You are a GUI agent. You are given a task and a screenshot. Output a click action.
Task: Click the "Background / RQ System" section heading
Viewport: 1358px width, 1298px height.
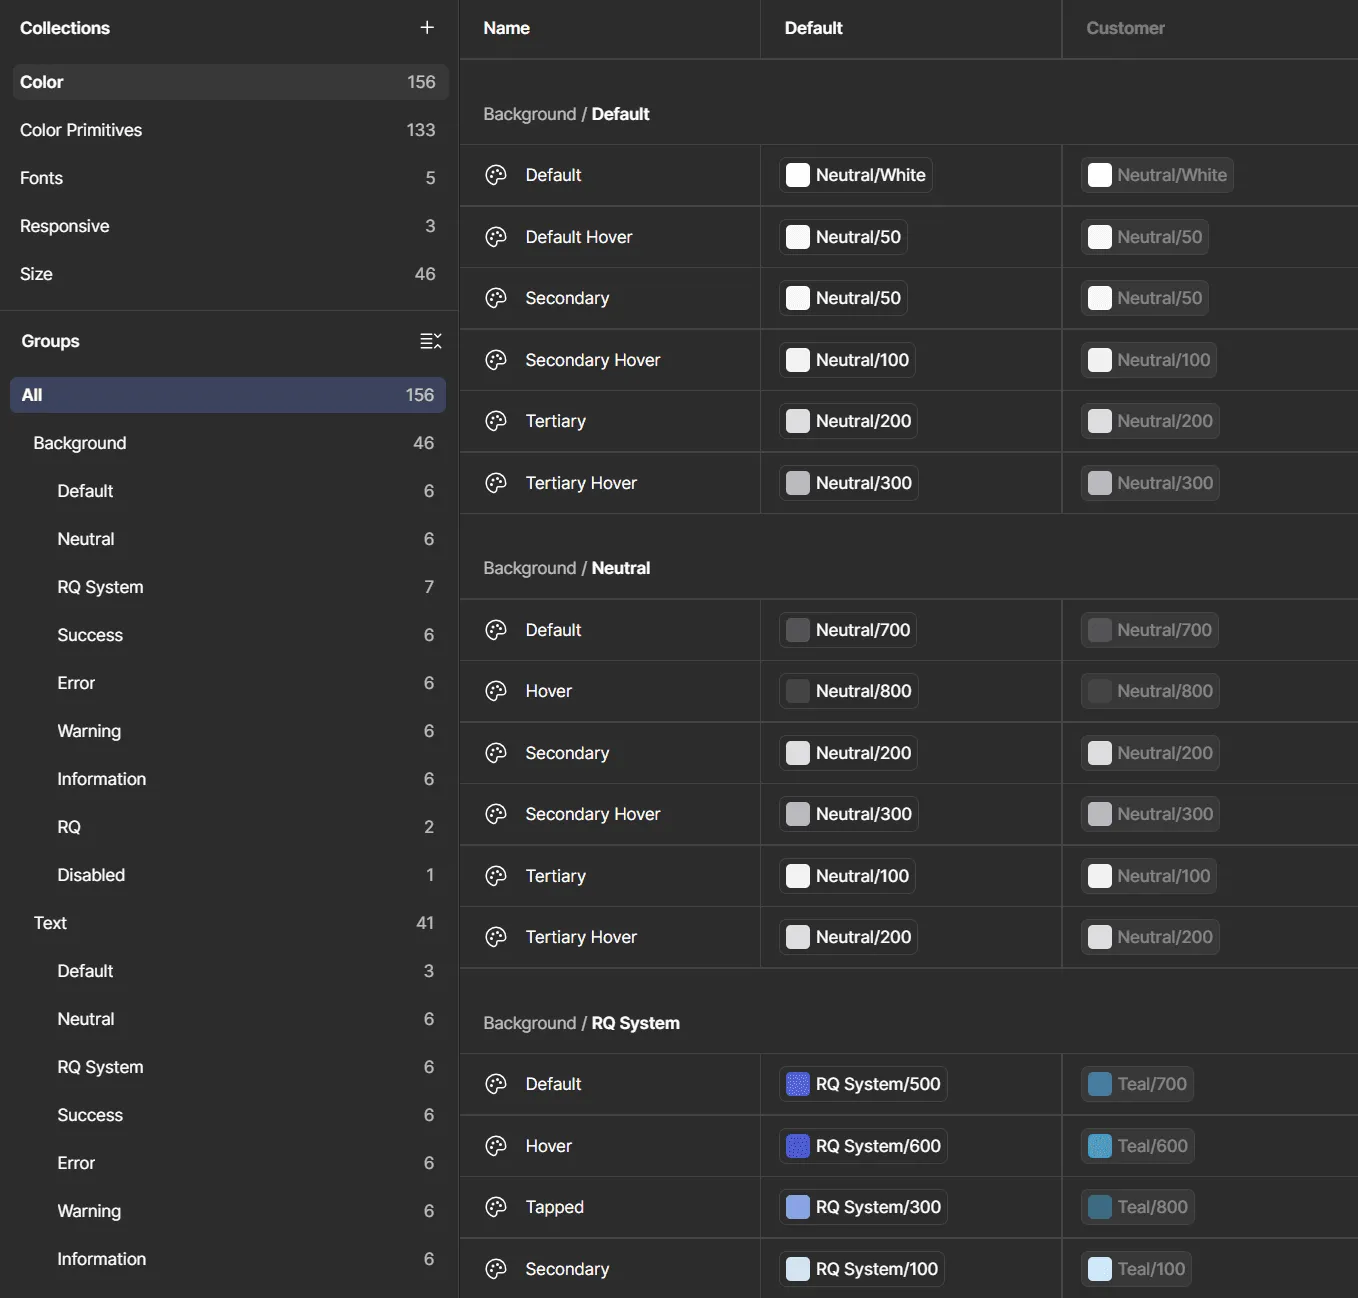(x=581, y=1023)
